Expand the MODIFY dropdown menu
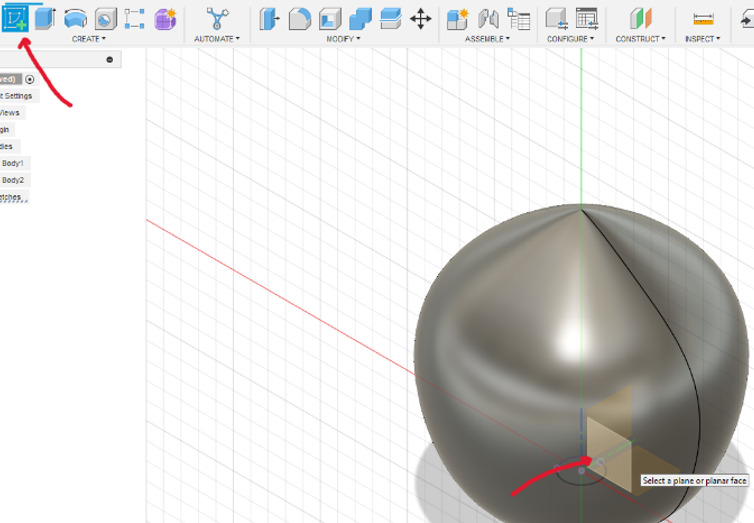Viewport: 754px width, 523px height. (343, 39)
